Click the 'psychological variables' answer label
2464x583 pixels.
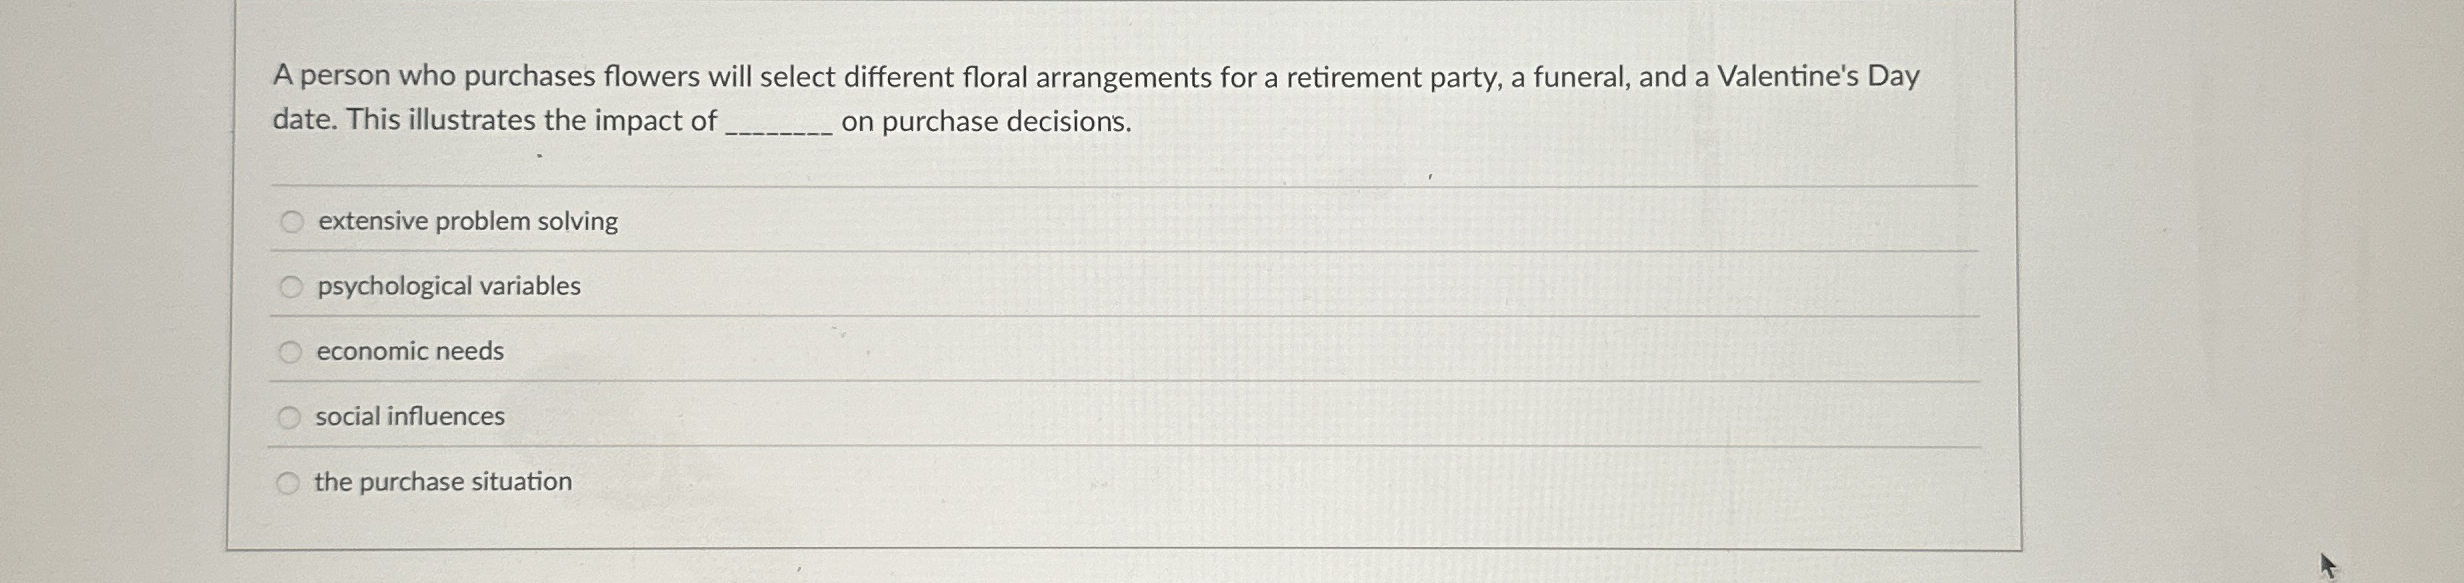coord(448,287)
